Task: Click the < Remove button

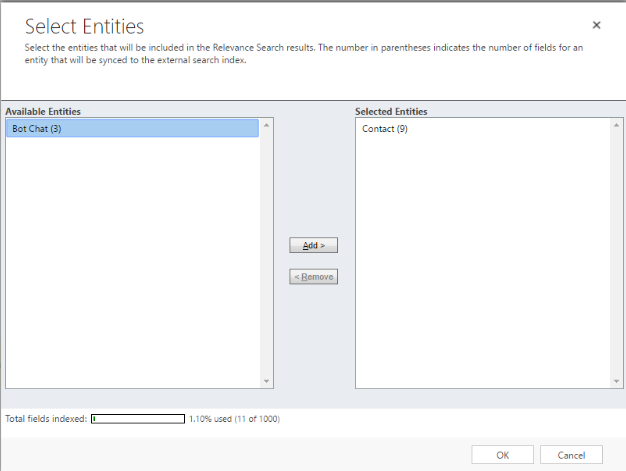Action: coord(313,277)
